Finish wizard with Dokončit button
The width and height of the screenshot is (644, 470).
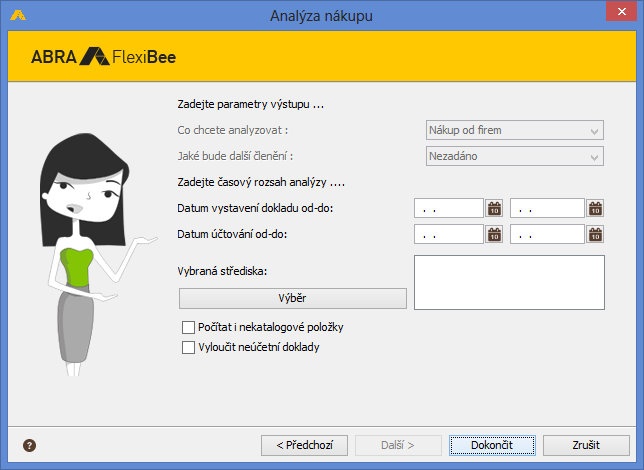click(492, 445)
